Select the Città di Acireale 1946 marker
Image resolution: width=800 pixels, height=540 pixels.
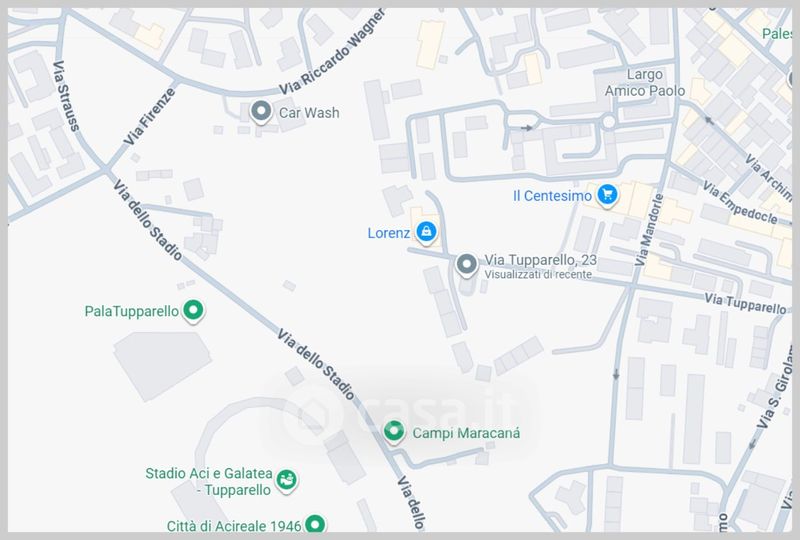tap(315, 524)
